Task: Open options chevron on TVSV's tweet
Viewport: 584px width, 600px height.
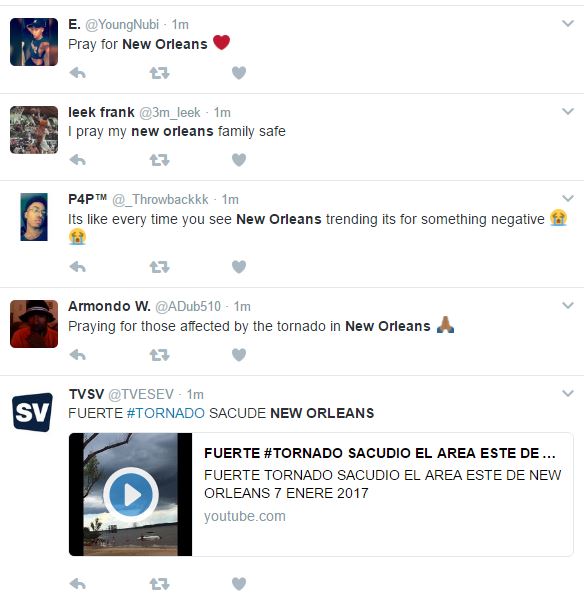Action: click(x=568, y=393)
